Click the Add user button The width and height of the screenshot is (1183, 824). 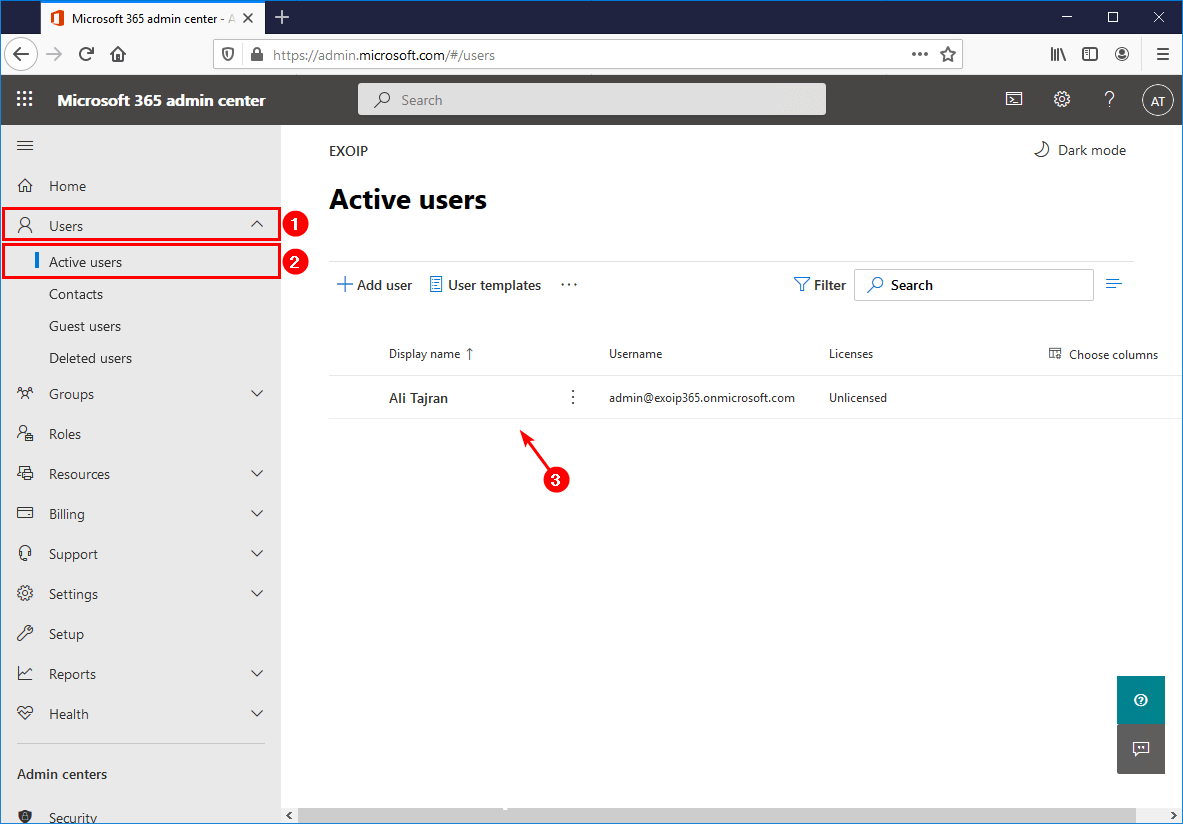[x=374, y=285]
